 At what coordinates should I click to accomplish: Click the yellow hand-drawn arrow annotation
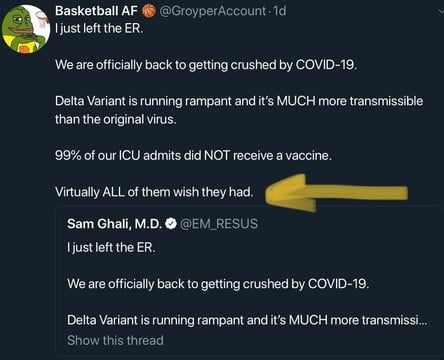point(337,193)
